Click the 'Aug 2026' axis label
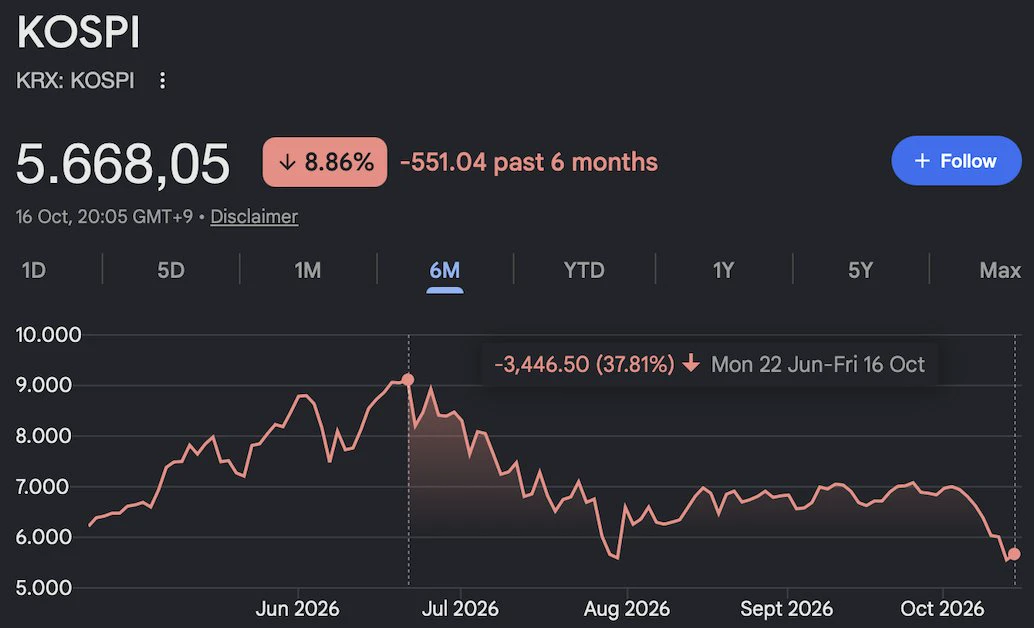Image resolution: width=1034 pixels, height=628 pixels. click(626, 608)
